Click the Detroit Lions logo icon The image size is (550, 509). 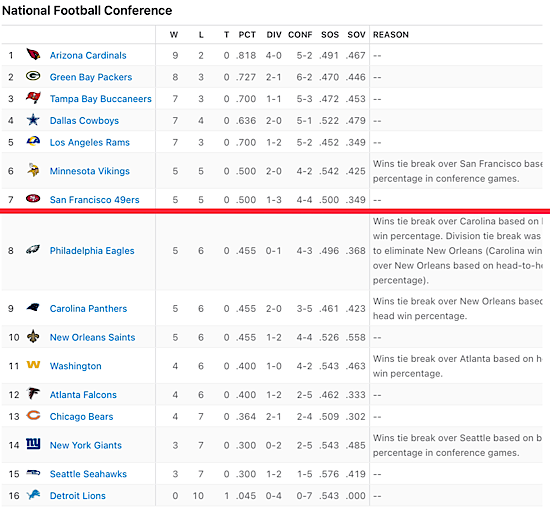click(x=34, y=495)
